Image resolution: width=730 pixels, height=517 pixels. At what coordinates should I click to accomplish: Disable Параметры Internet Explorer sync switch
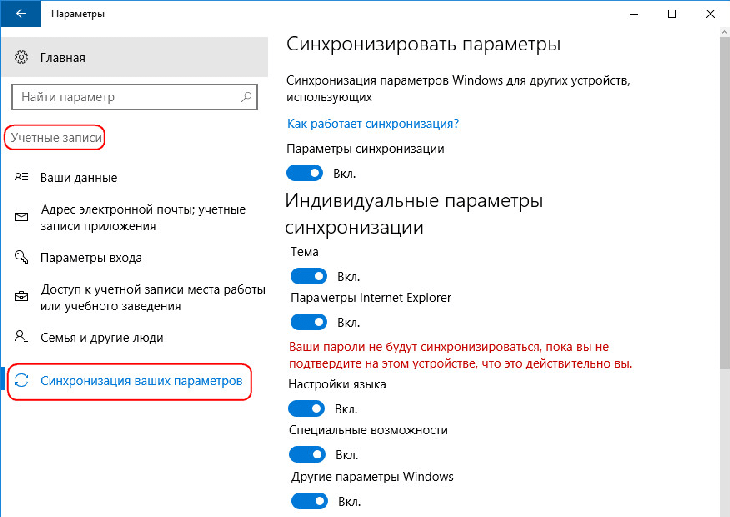pyautogui.click(x=309, y=322)
